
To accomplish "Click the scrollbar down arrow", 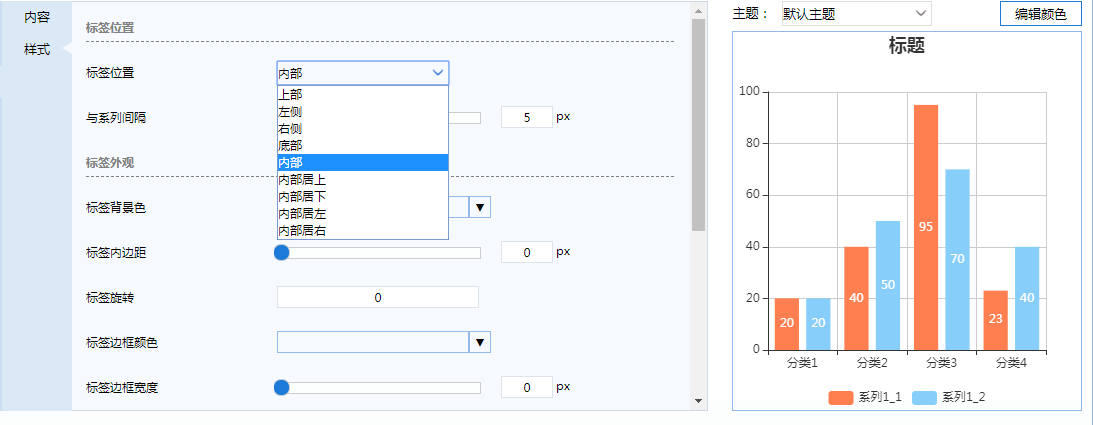I will click(x=698, y=400).
